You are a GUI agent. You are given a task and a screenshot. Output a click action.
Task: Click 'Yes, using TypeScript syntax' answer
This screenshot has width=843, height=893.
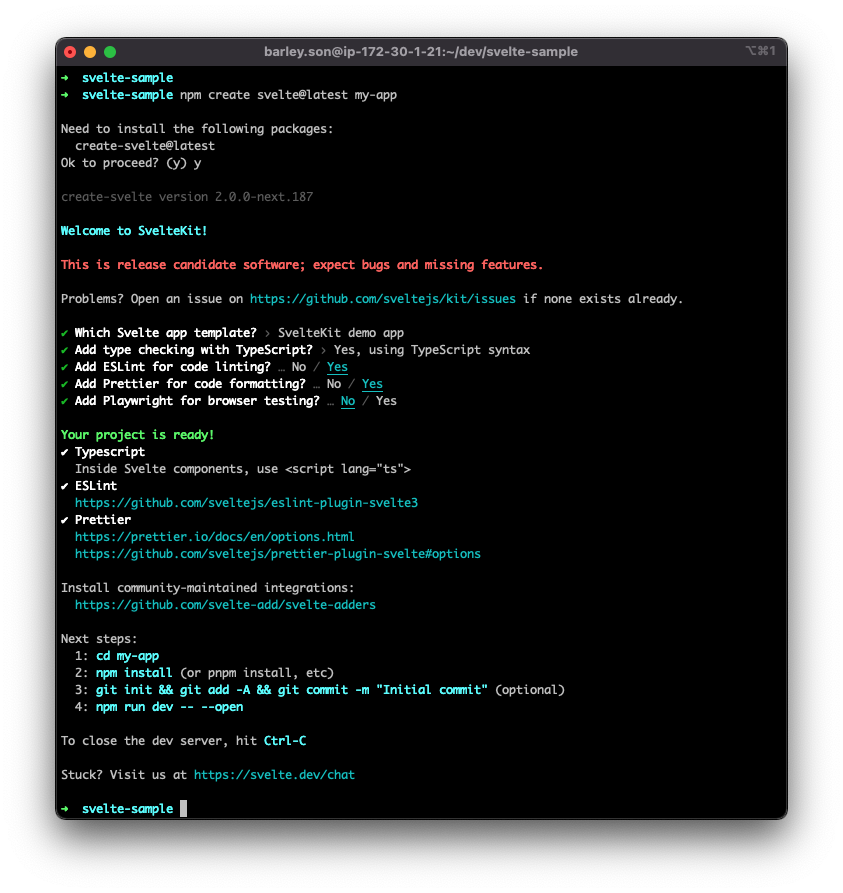[432, 350]
